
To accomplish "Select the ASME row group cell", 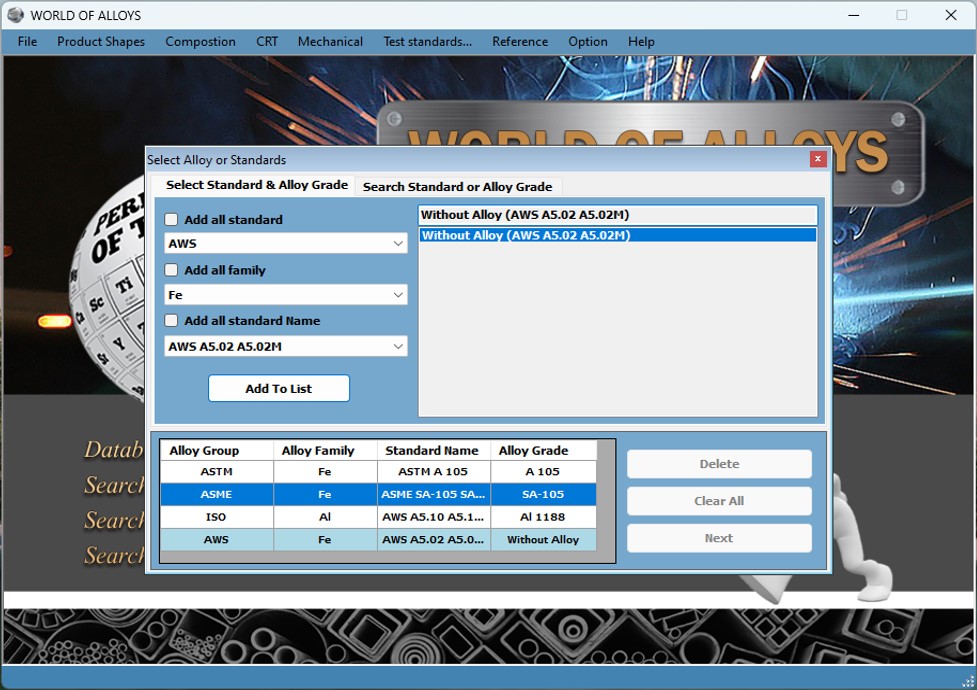I will point(217,494).
